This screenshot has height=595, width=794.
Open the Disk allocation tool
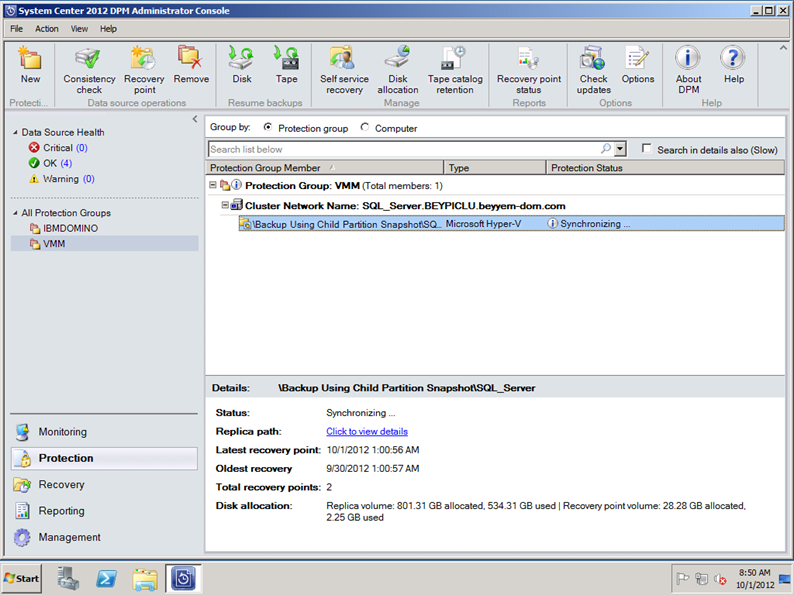398,70
